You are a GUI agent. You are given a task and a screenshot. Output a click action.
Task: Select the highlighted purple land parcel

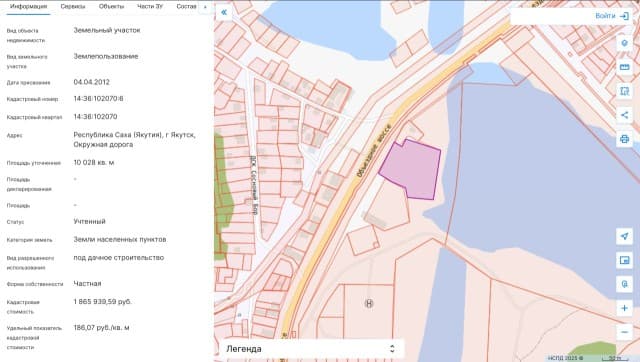tap(412, 169)
